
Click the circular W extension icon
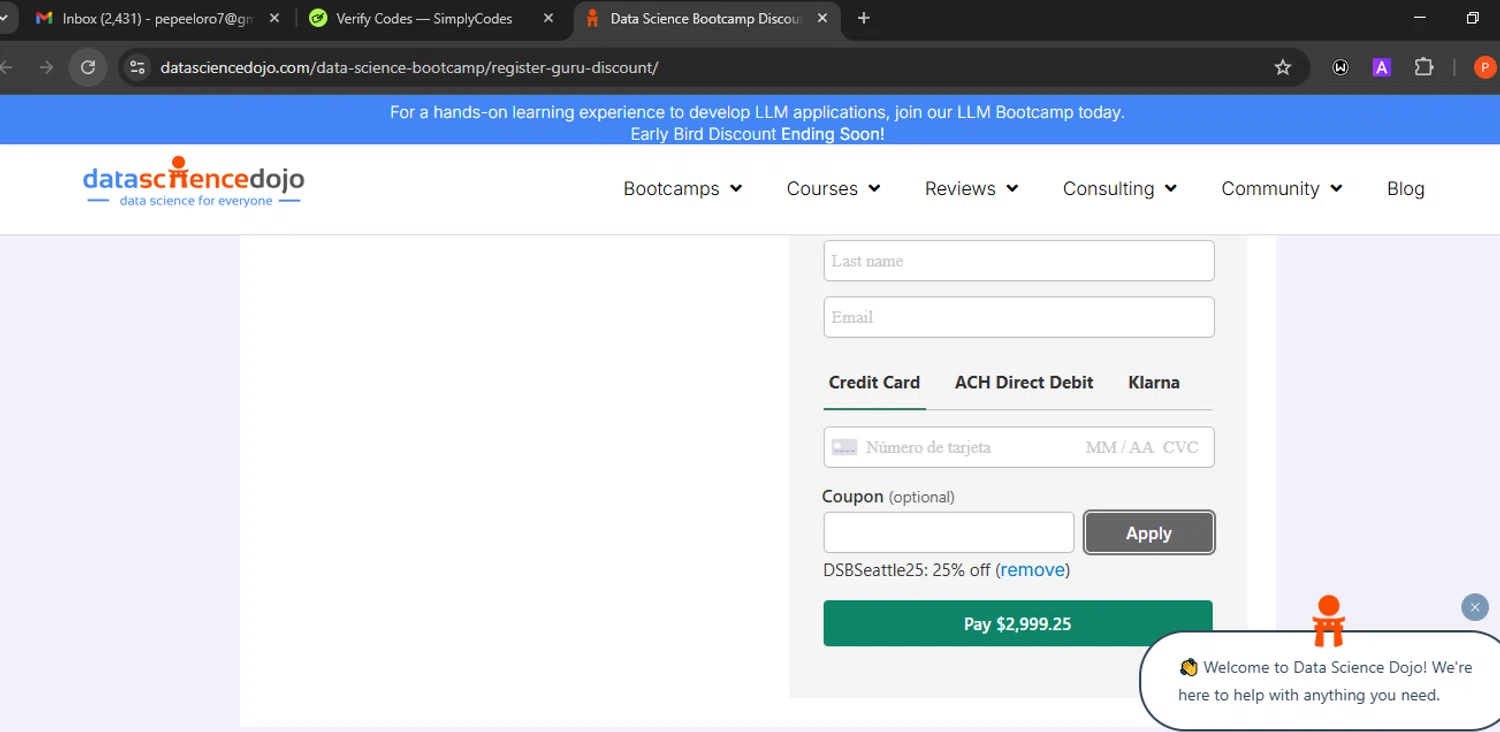(x=1340, y=67)
